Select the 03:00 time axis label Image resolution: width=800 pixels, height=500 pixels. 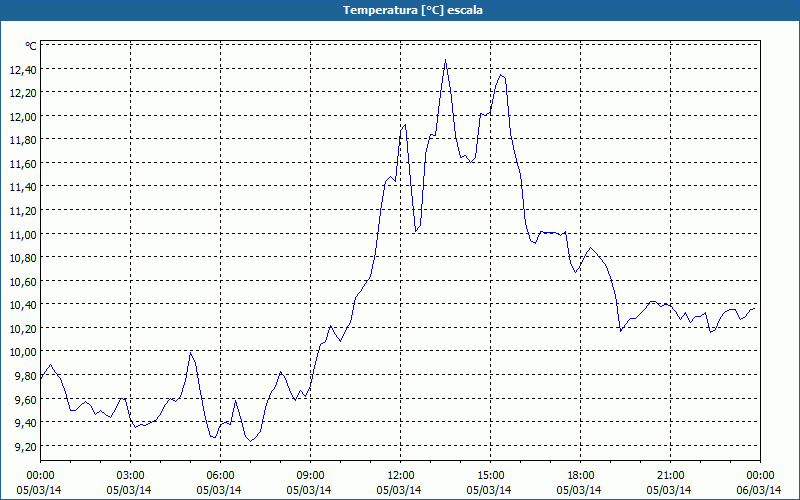point(130,476)
